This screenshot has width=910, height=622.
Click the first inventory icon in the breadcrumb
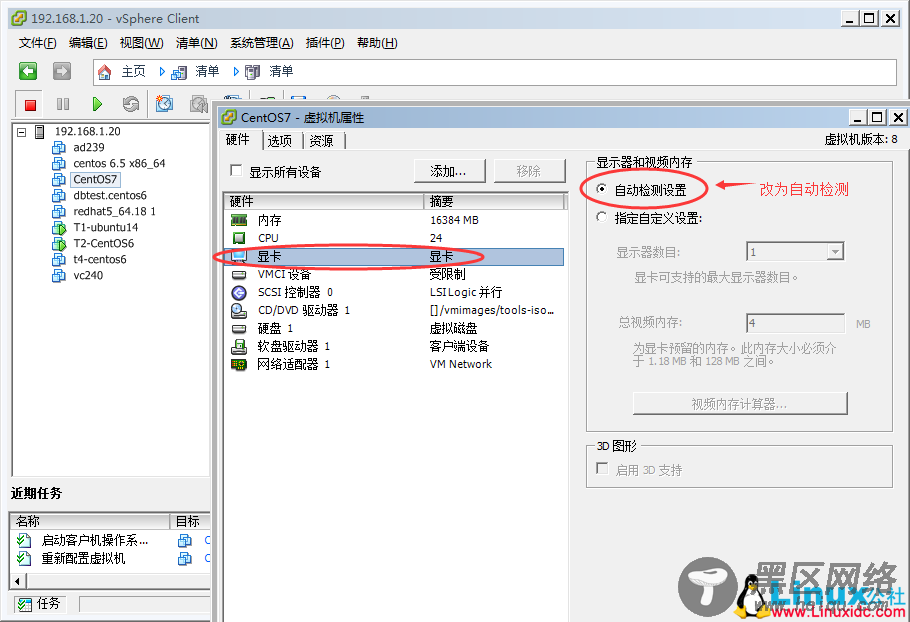point(179,72)
